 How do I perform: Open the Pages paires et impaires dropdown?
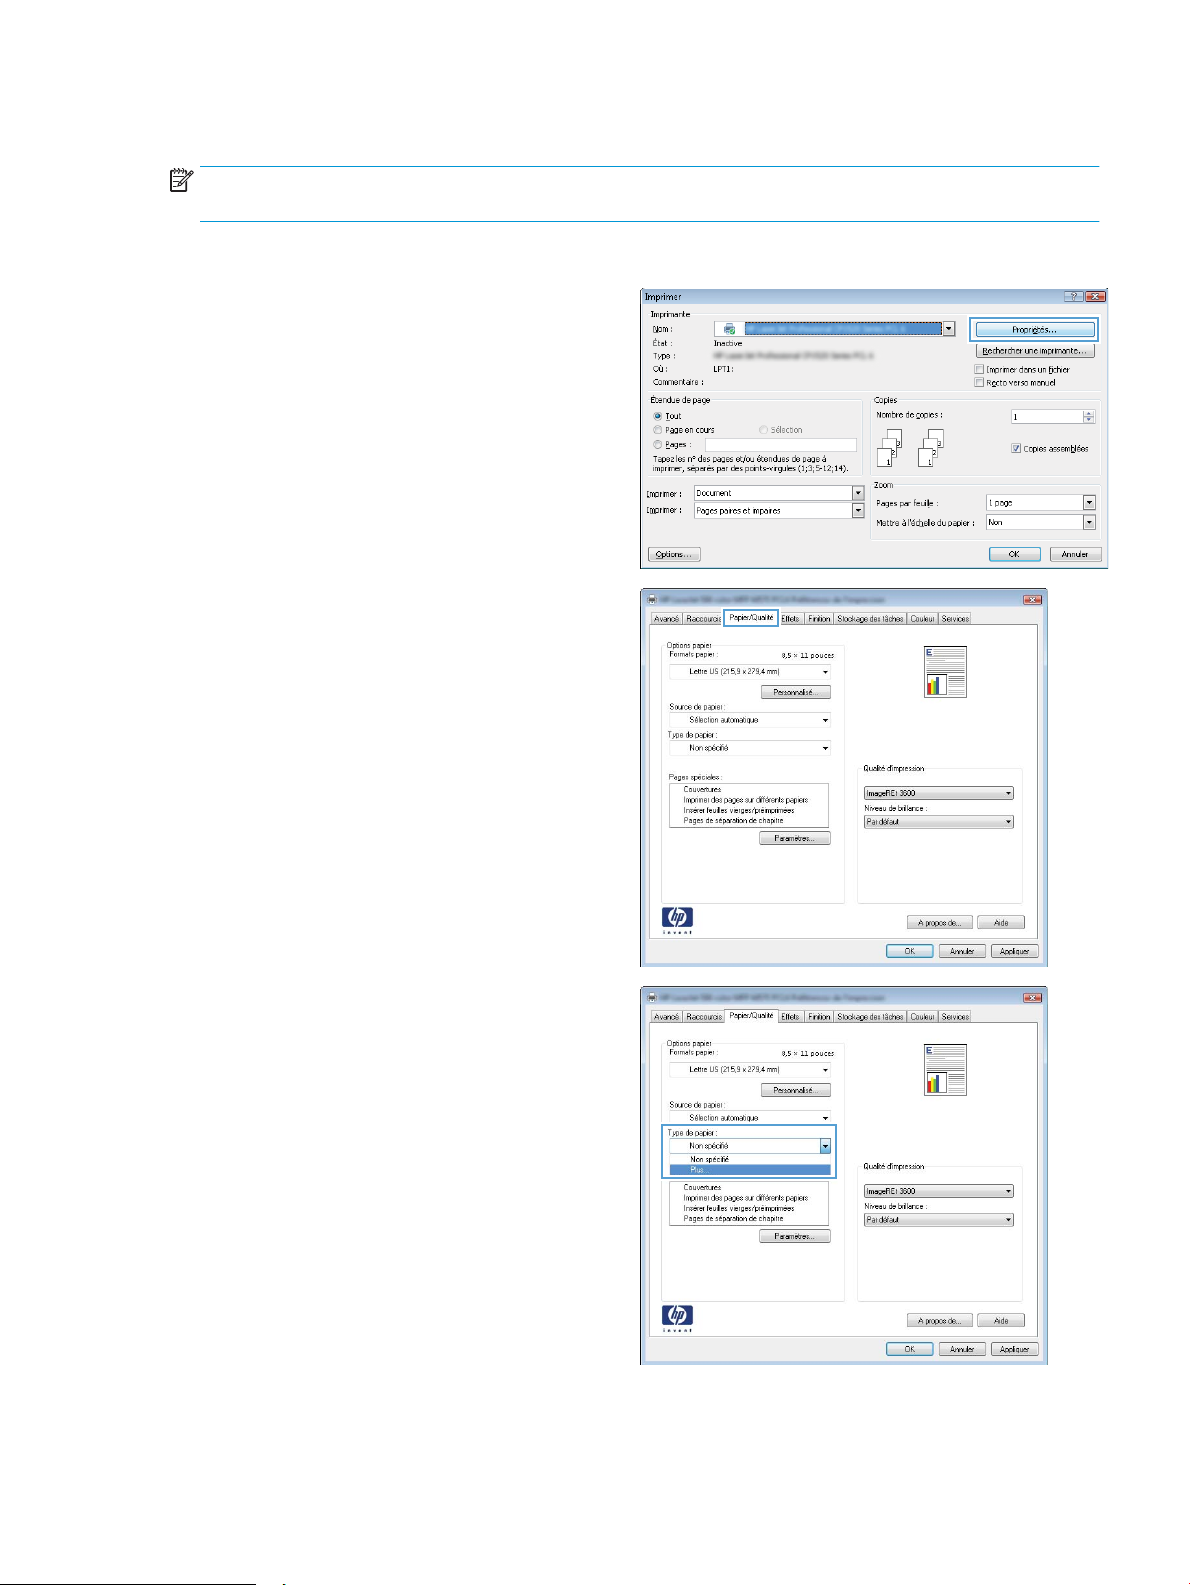[x=858, y=510]
